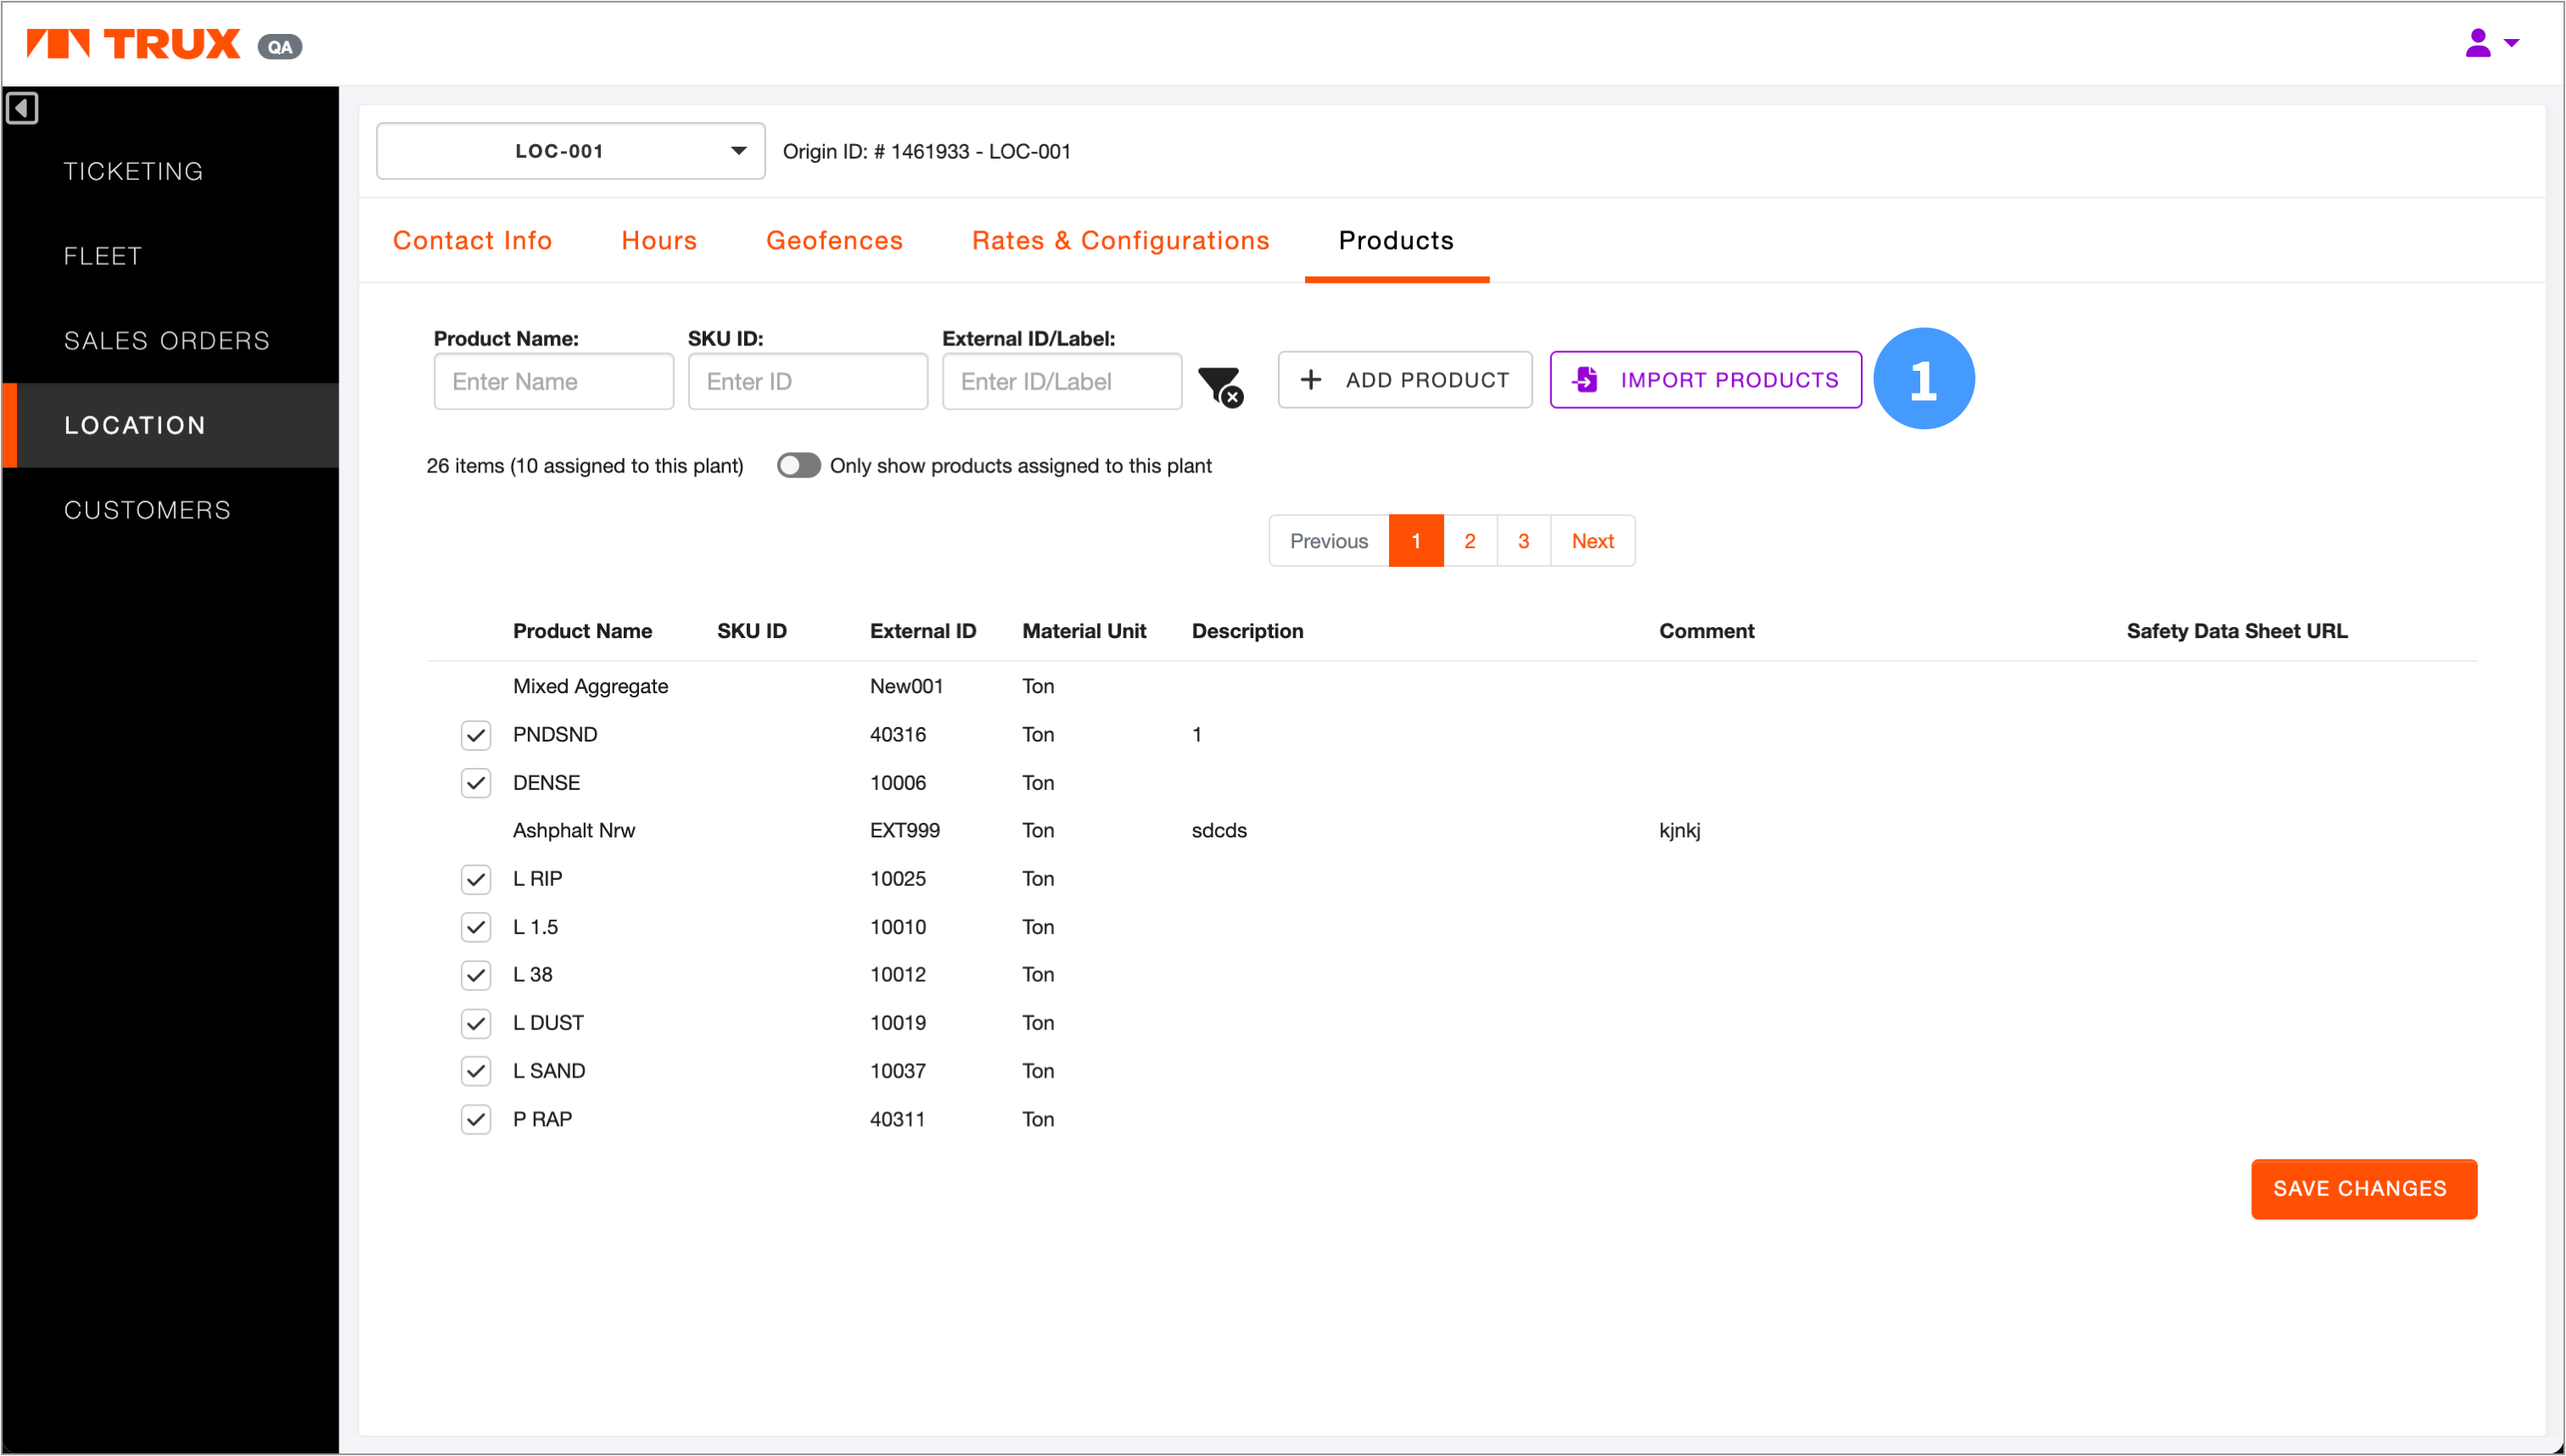Toggle the DENSE product checkbox
The height and width of the screenshot is (1456, 2566).
click(476, 783)
